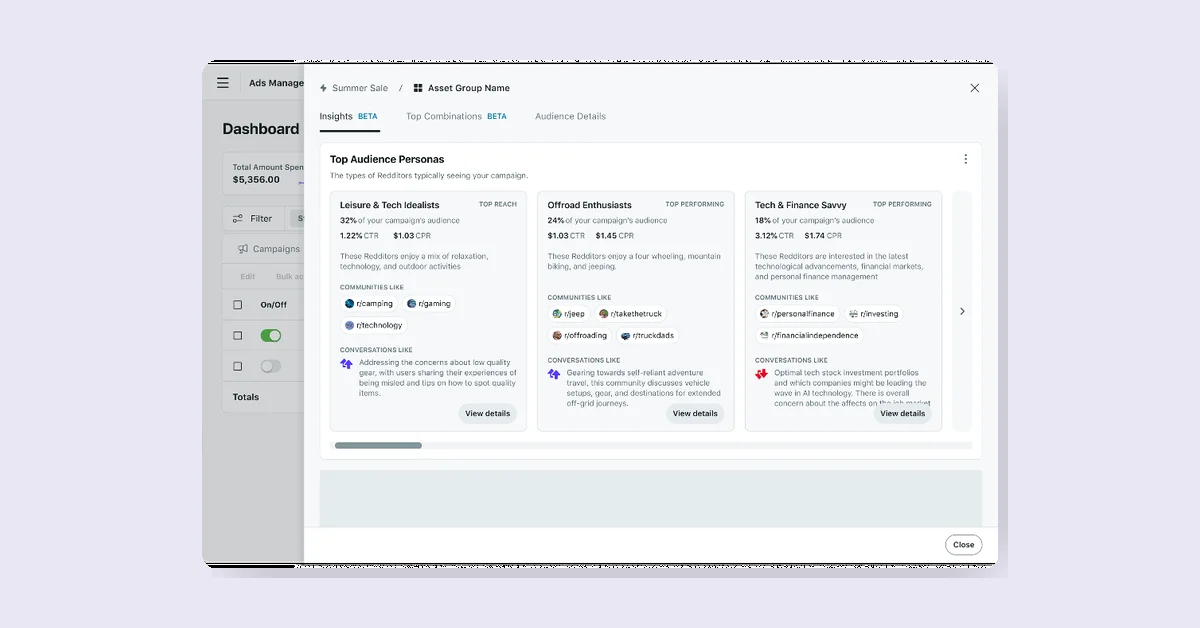Check the select-all checkbox in the On/Off column
The width and height of the screenshot is (1200, 628).
[x=237, y=304]
